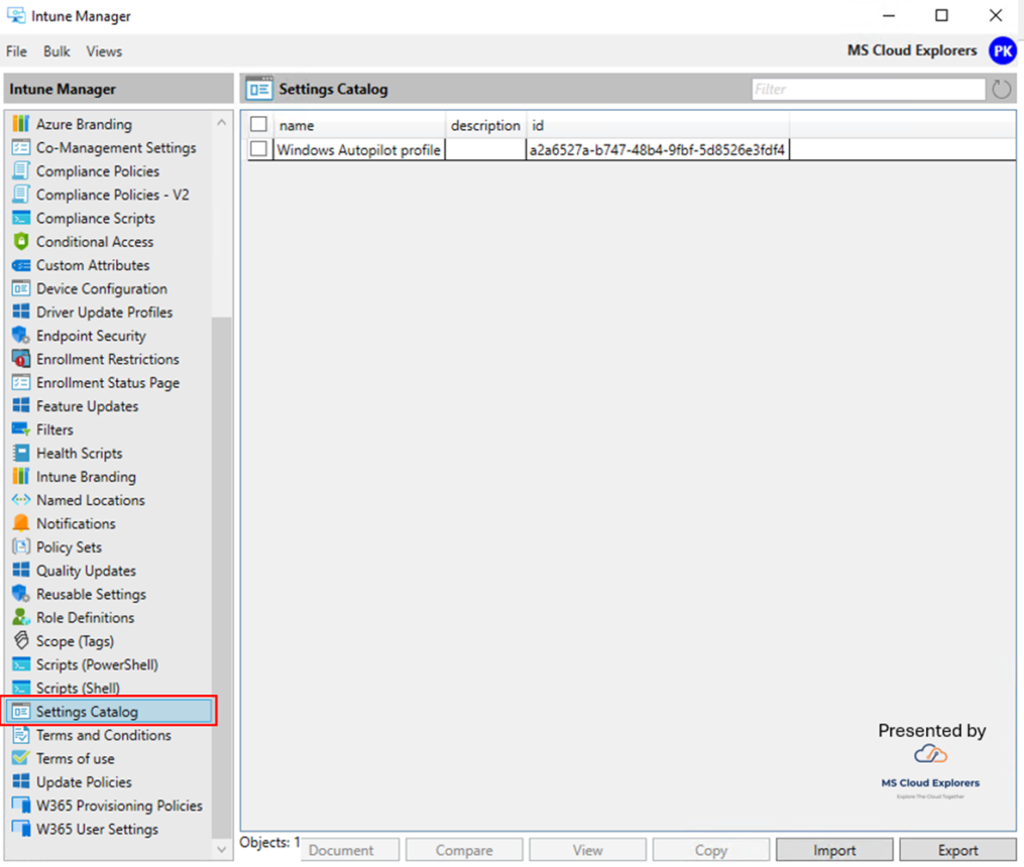Check the Windows Autopilot profile row checkbox

click(259, 149)
